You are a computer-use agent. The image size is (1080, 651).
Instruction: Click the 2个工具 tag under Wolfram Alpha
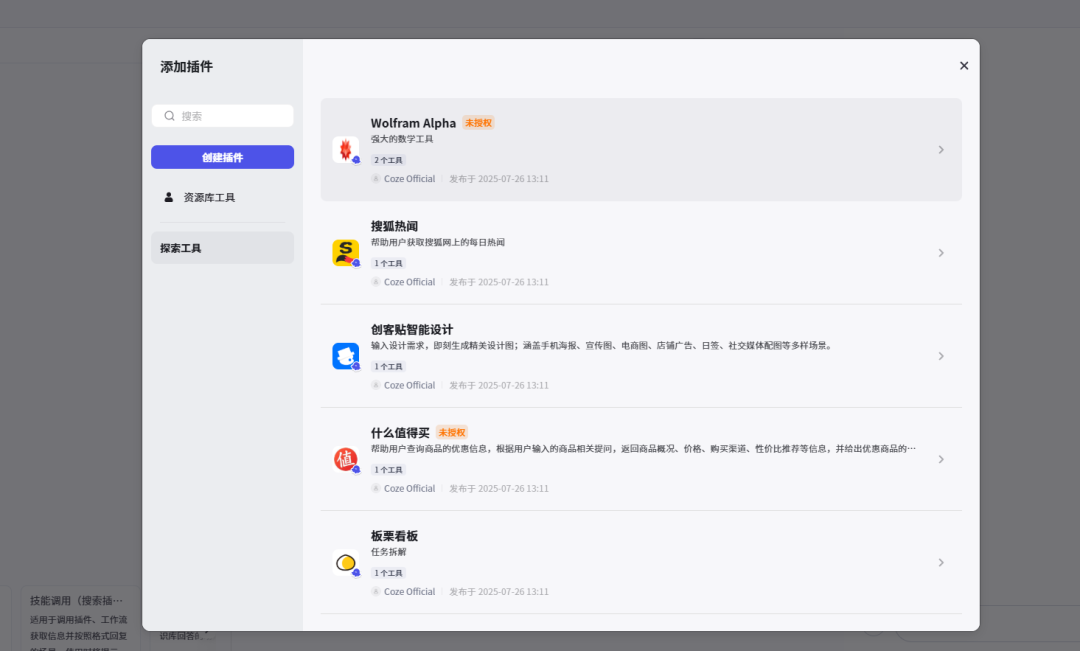tap(388, 160)
